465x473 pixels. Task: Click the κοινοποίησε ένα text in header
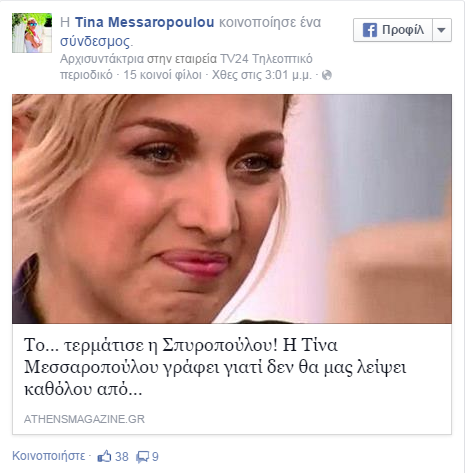[x=270, y=22]
